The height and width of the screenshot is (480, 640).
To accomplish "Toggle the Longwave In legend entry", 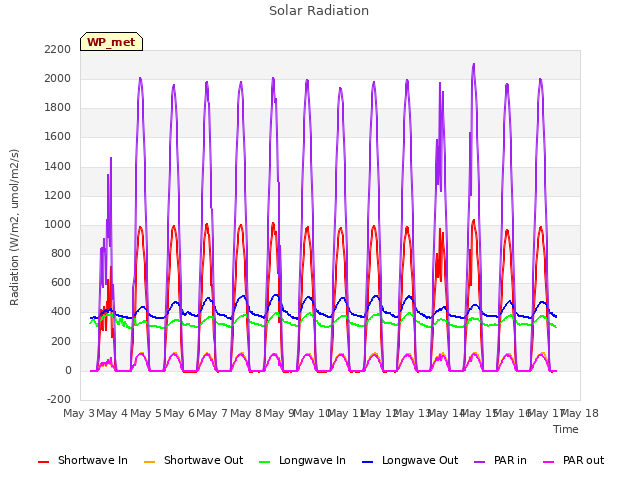I will click(x=302, y=460).
